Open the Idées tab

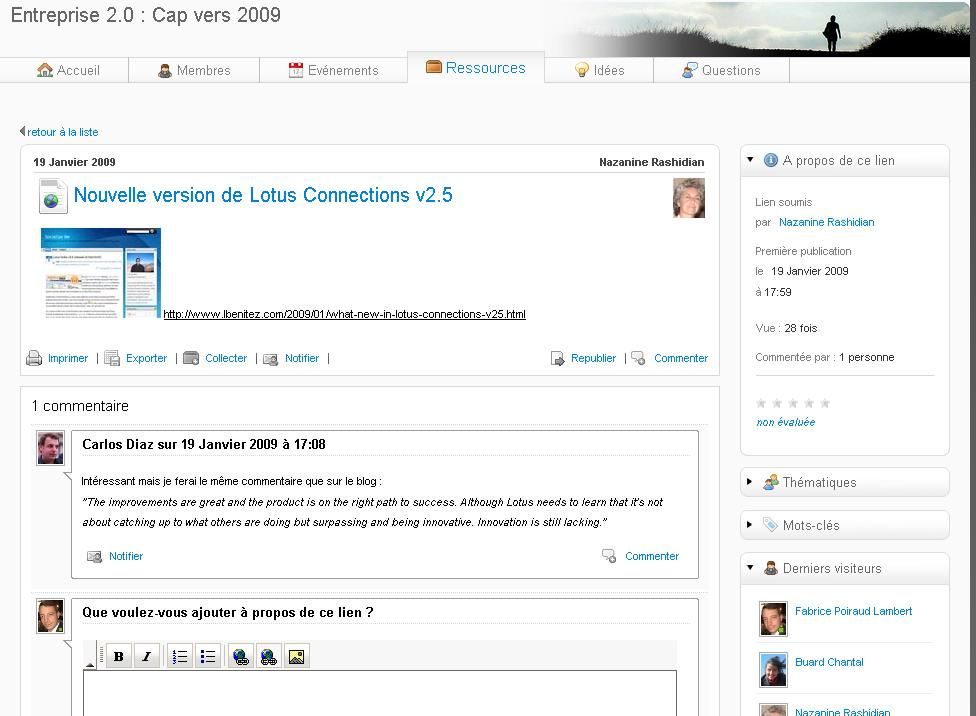(599, 70)
